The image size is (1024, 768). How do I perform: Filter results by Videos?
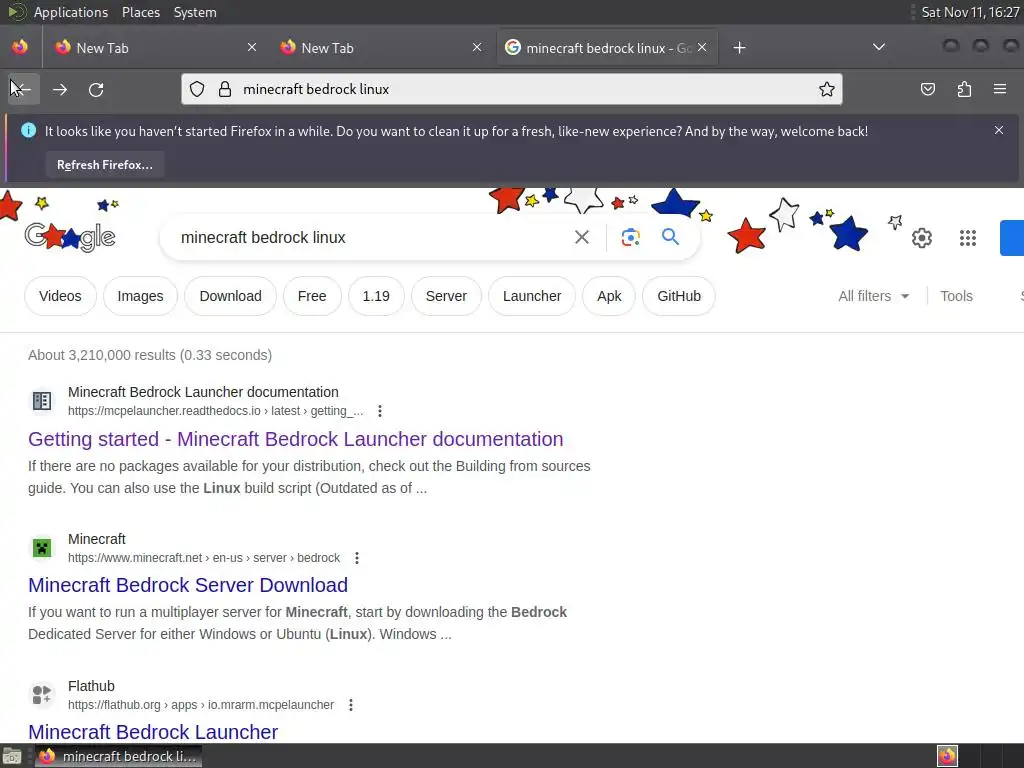[60, 296]
